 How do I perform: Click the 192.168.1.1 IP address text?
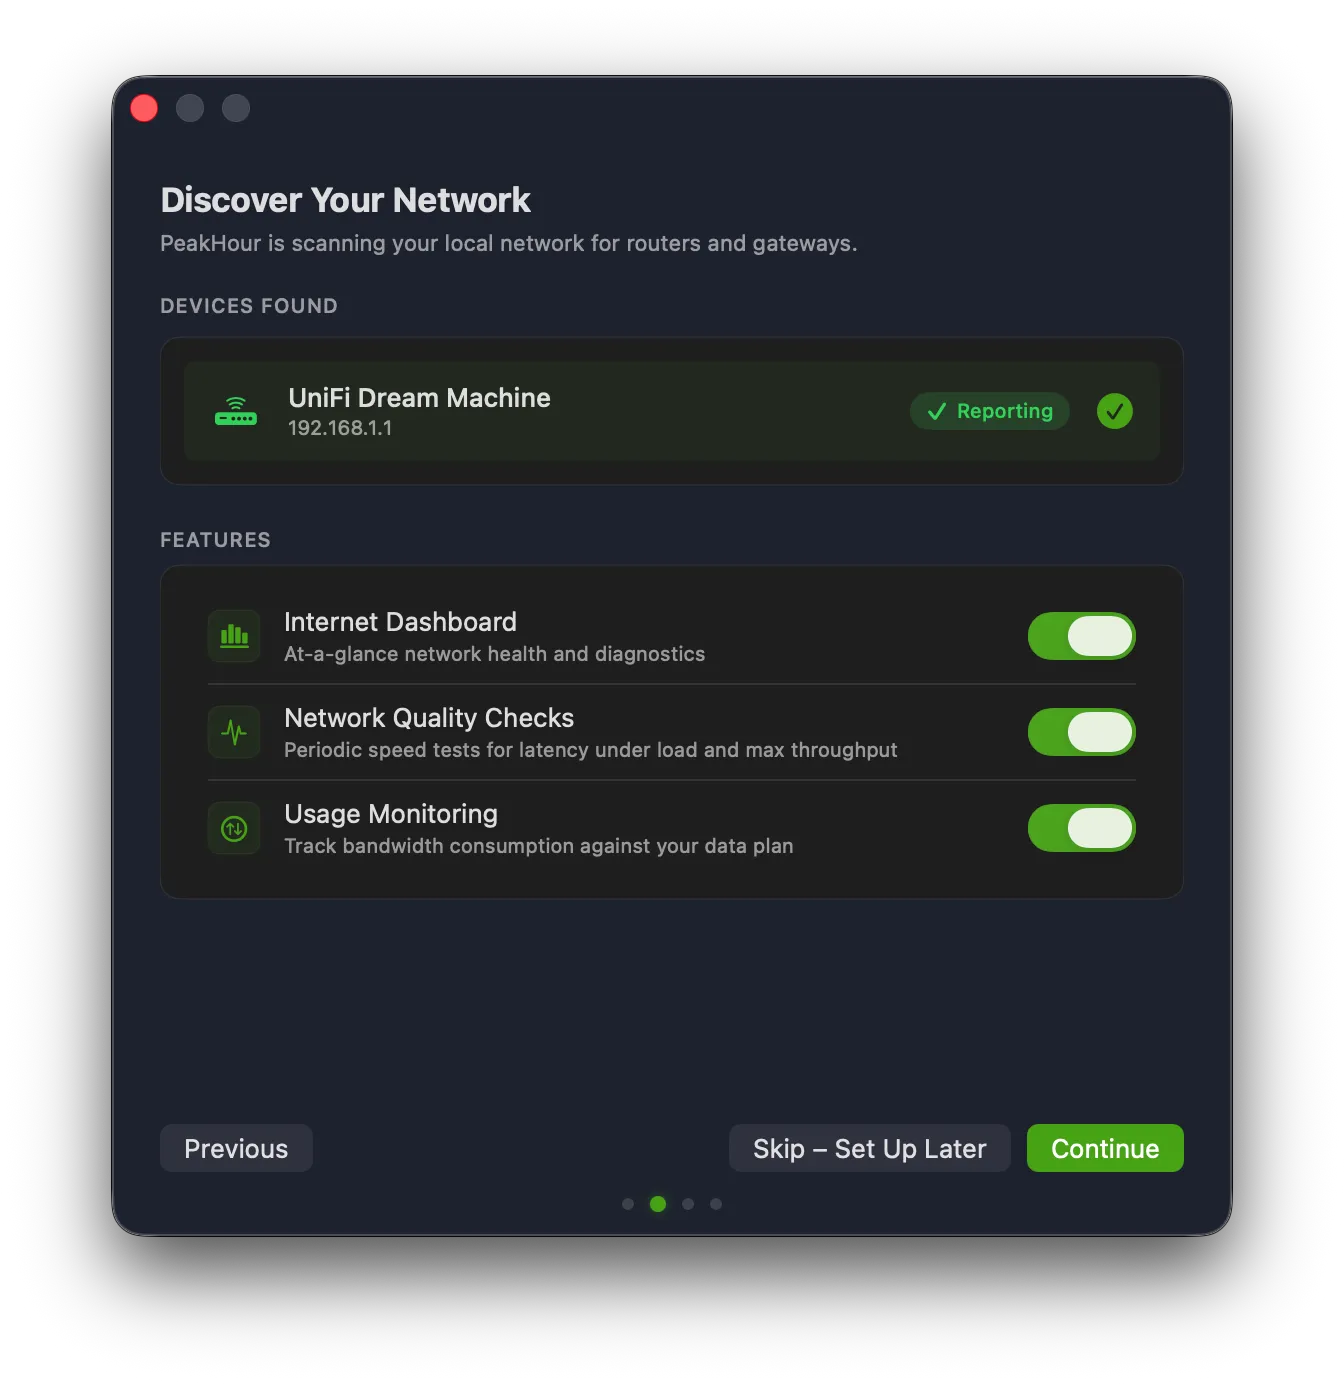[x=340, y=428]
